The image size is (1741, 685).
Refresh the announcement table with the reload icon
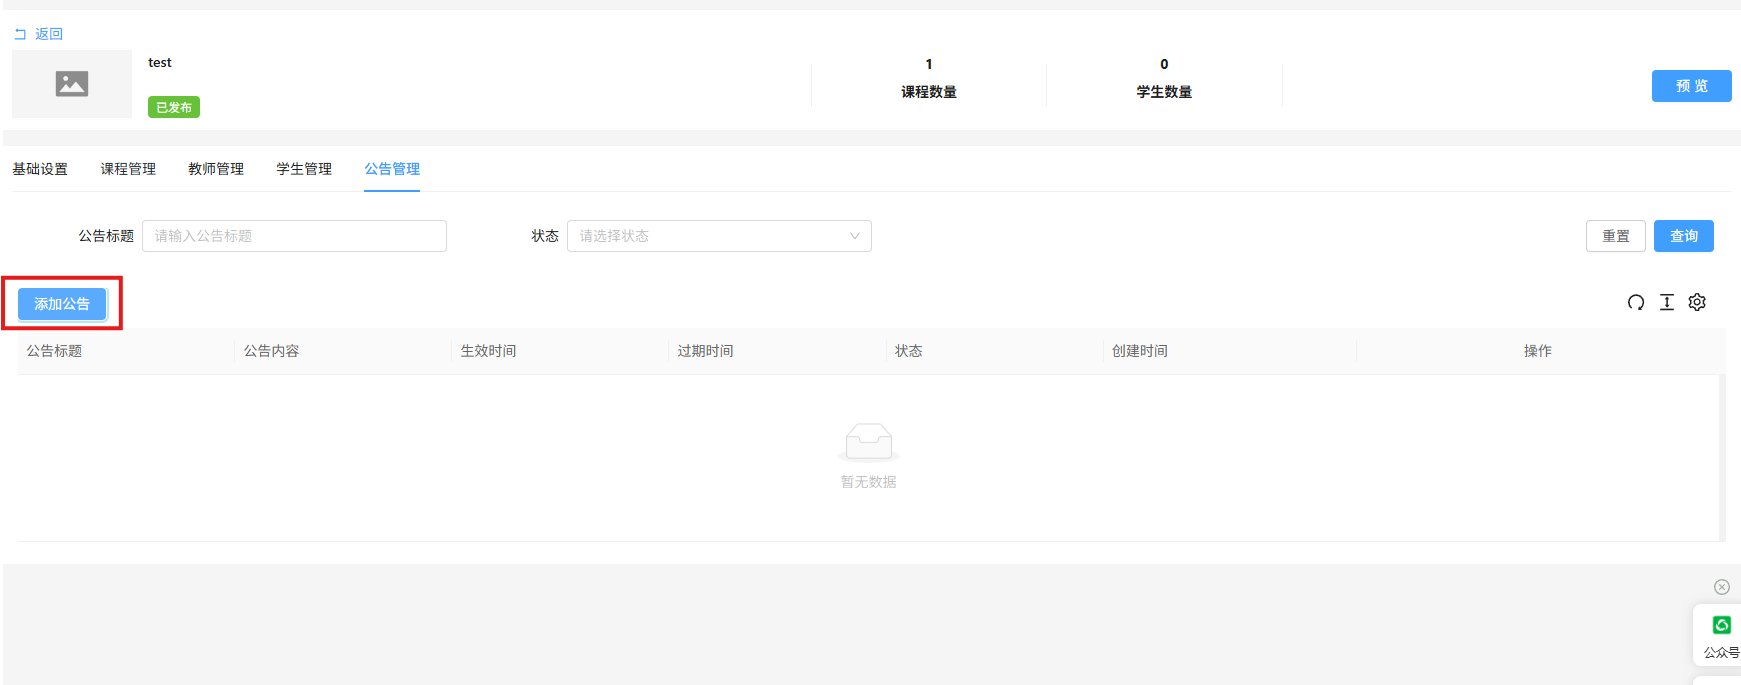point(1636,302)
